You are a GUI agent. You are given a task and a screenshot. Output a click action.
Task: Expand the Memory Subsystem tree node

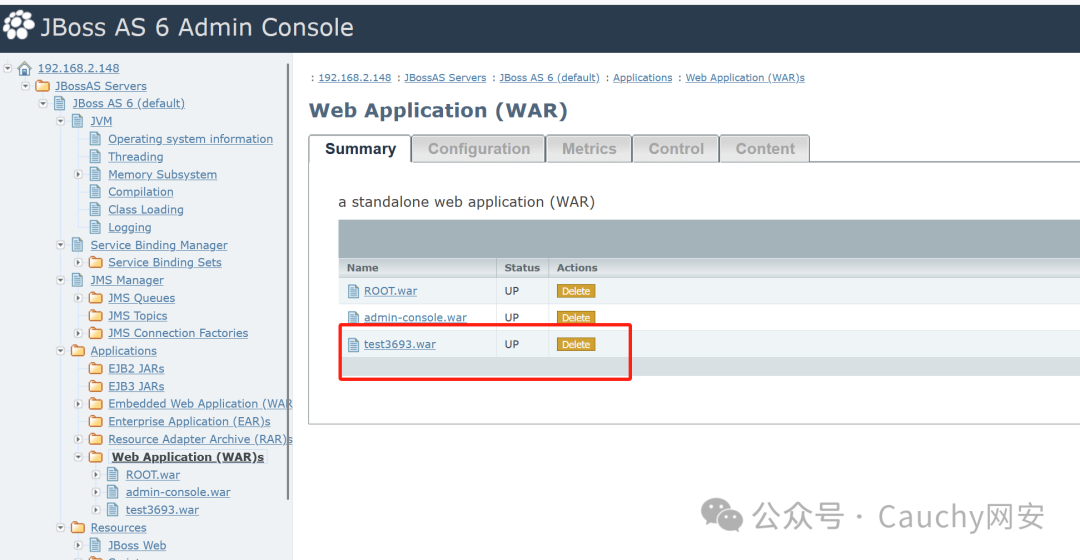[79, 174]
